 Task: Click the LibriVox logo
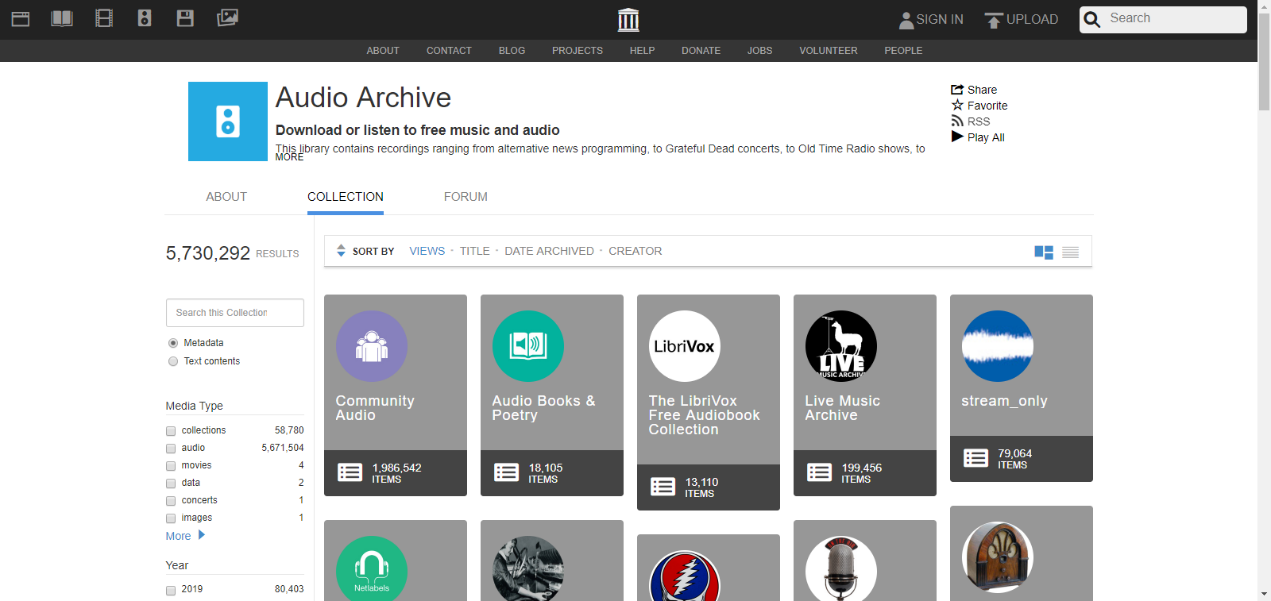coord(684,346)
